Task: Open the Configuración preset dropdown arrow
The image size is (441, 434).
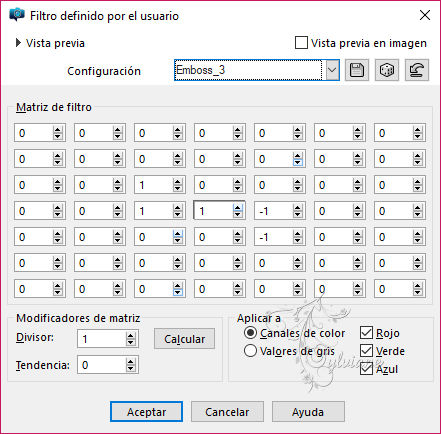Action: tap(332, 70)
